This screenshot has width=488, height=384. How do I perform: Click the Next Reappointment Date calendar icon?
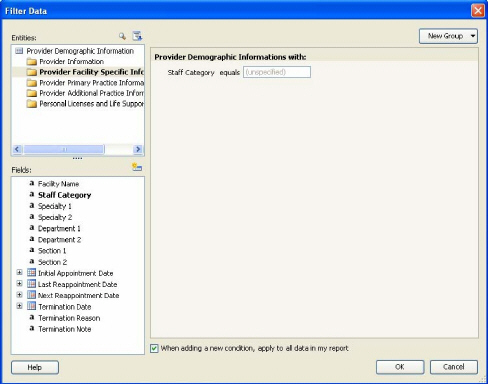click(31, 295)
